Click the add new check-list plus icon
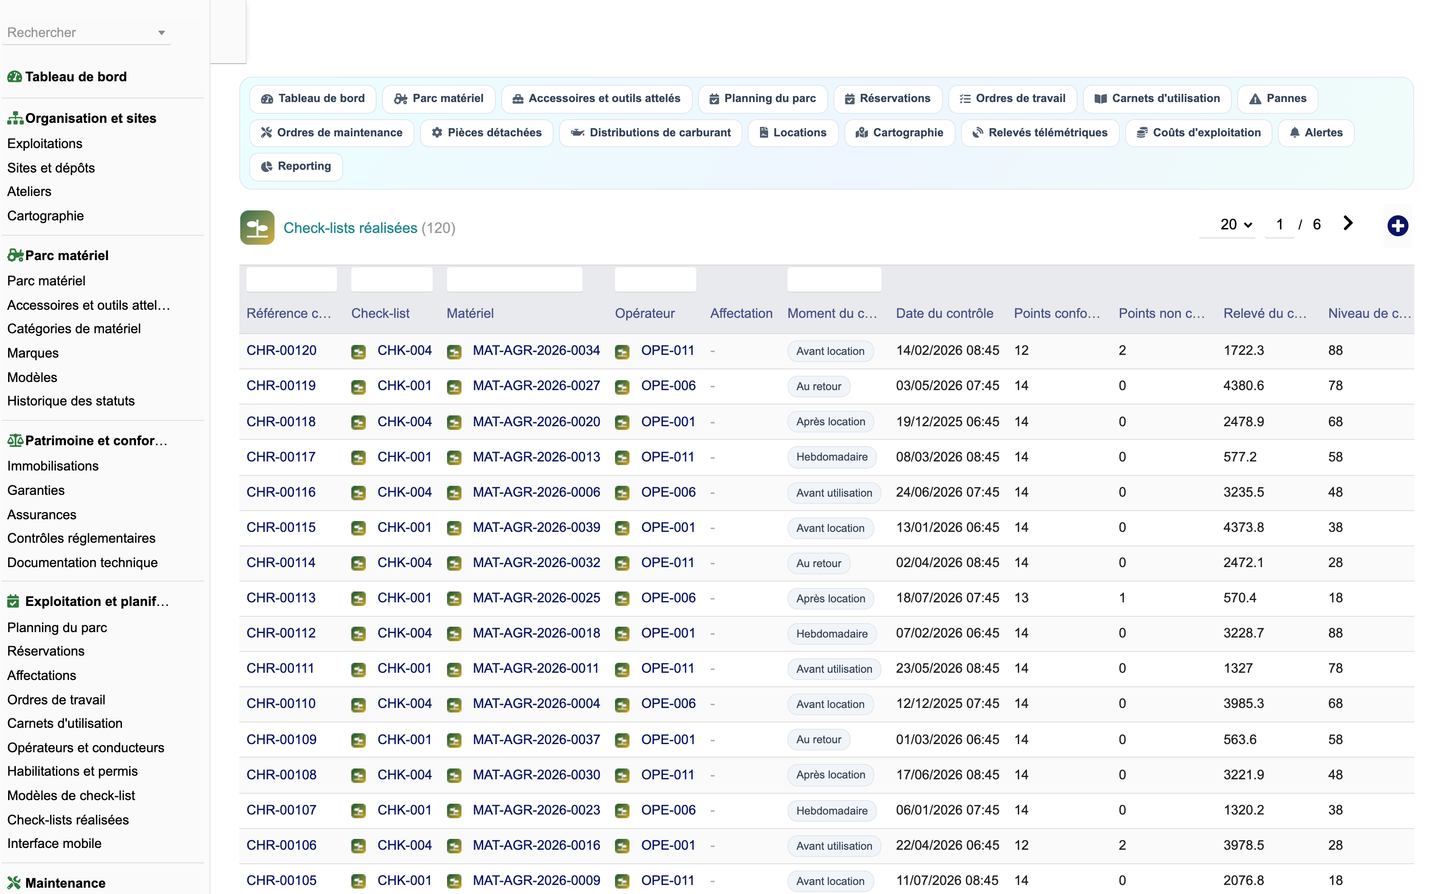 pos(1398,226)
